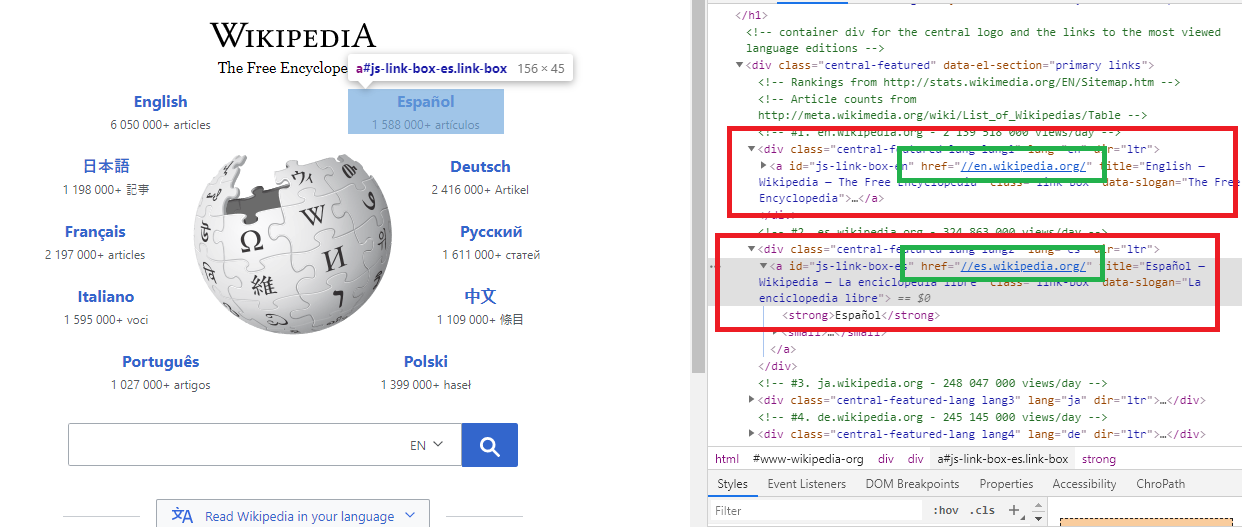The height and width of the screenshot is (527, 1242).
Task: Go to the Français Wikipedia edition
Action: (x=95, y=232)
